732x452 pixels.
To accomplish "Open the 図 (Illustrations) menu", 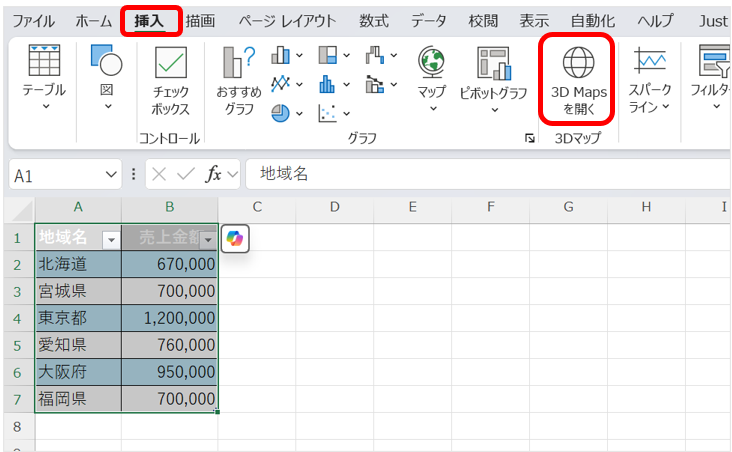I will (107, 77).
